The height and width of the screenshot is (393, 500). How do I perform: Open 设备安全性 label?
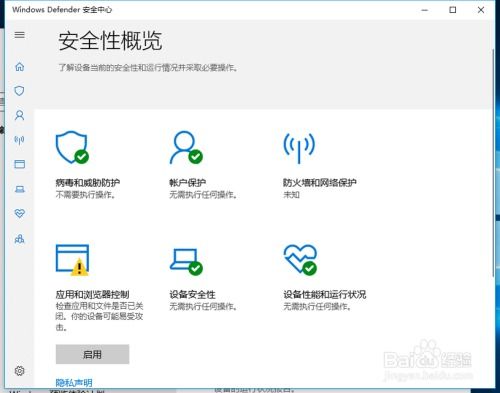pos(192,294)
